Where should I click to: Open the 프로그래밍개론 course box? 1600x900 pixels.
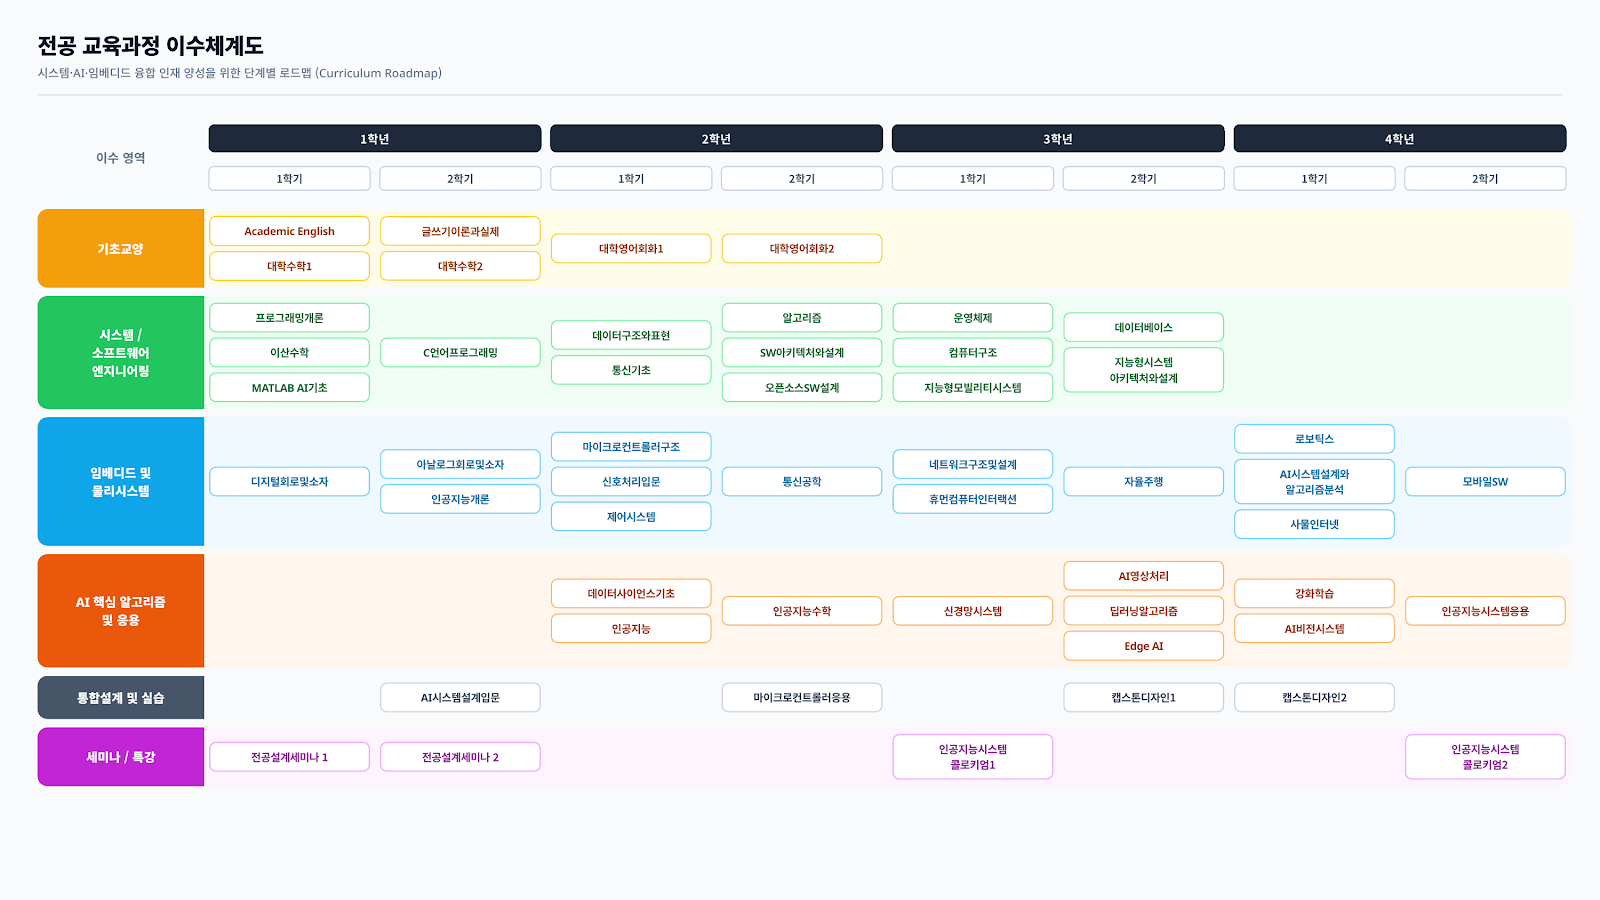[290, 317]
